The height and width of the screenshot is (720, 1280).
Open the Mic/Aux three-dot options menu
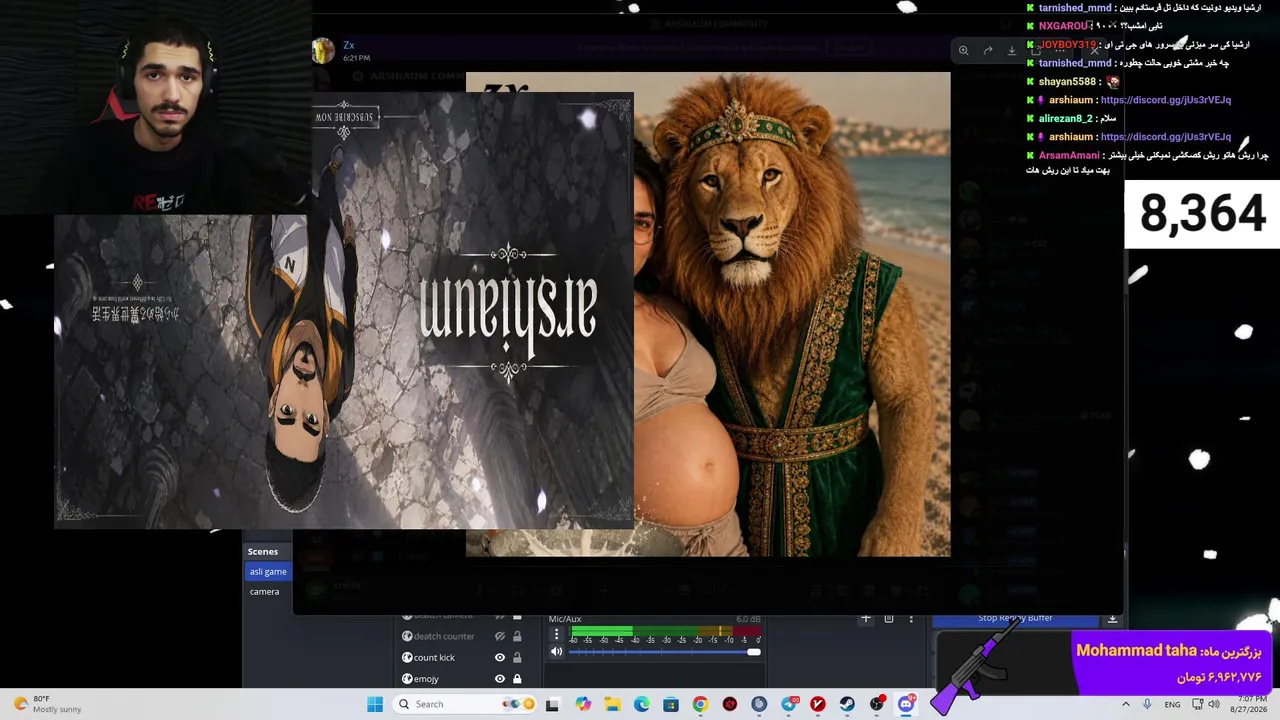pos(557,634)
